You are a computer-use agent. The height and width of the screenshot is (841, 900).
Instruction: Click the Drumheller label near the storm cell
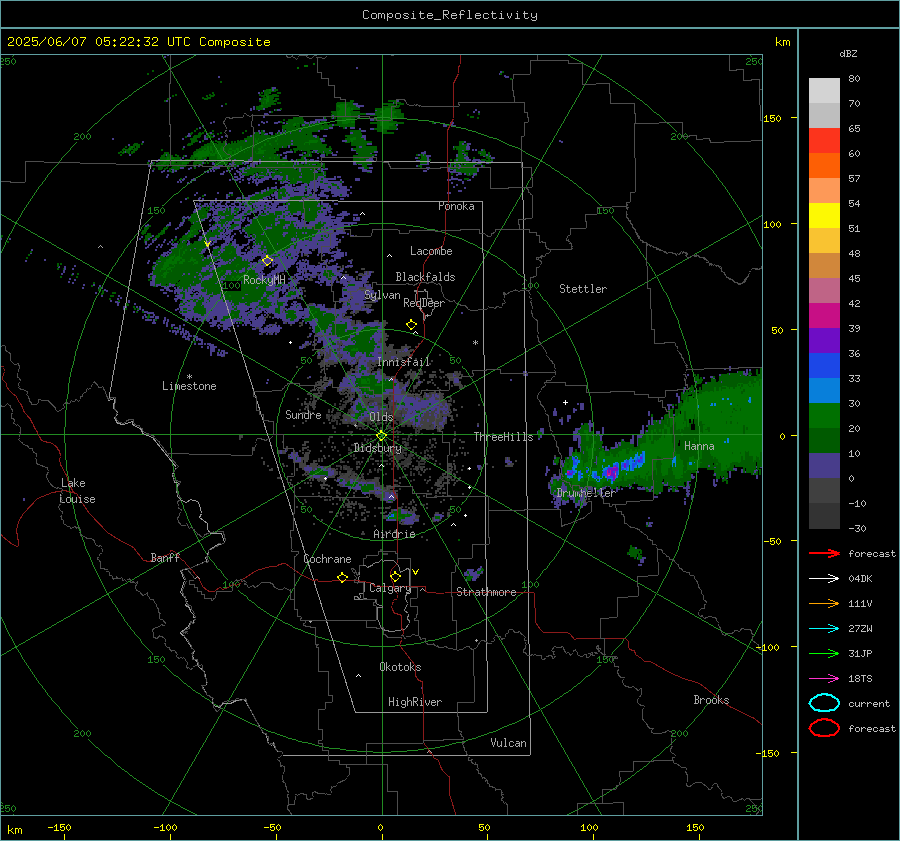coord(586,493)
